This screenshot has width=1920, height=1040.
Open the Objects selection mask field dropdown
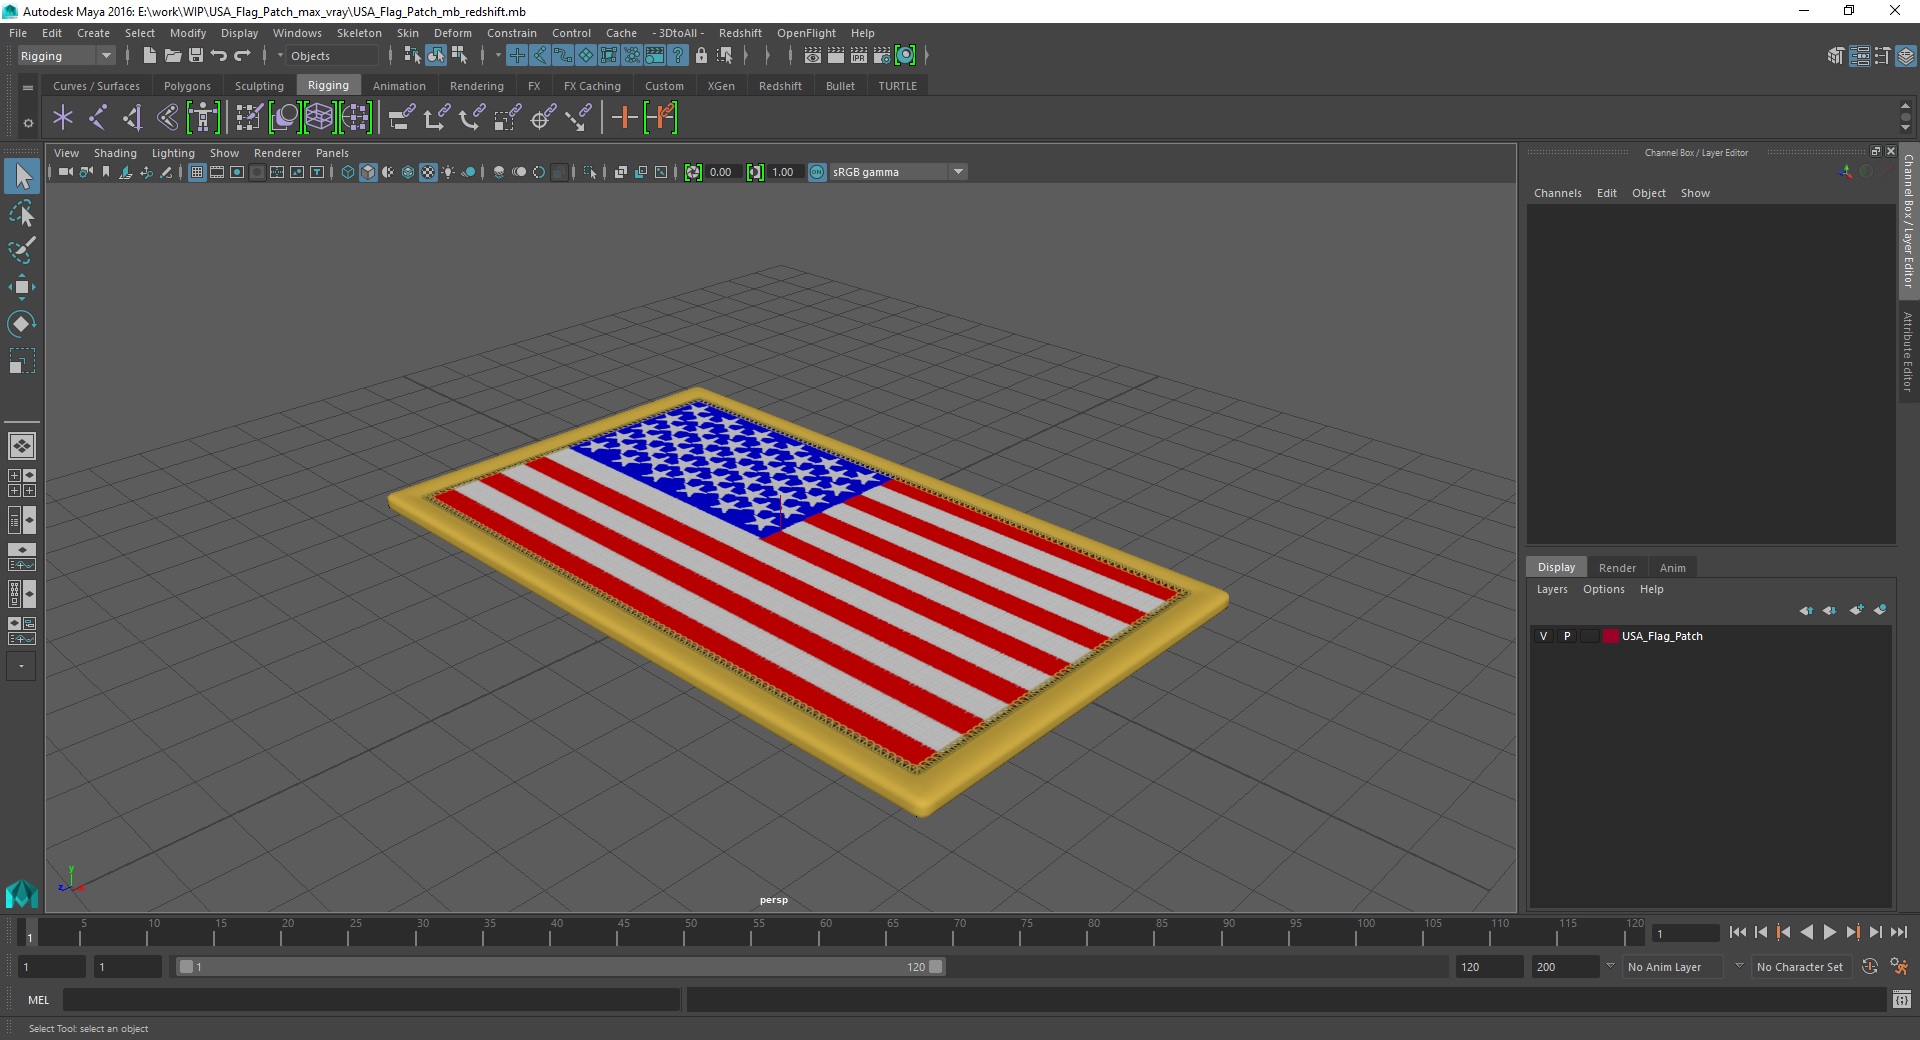334,56
